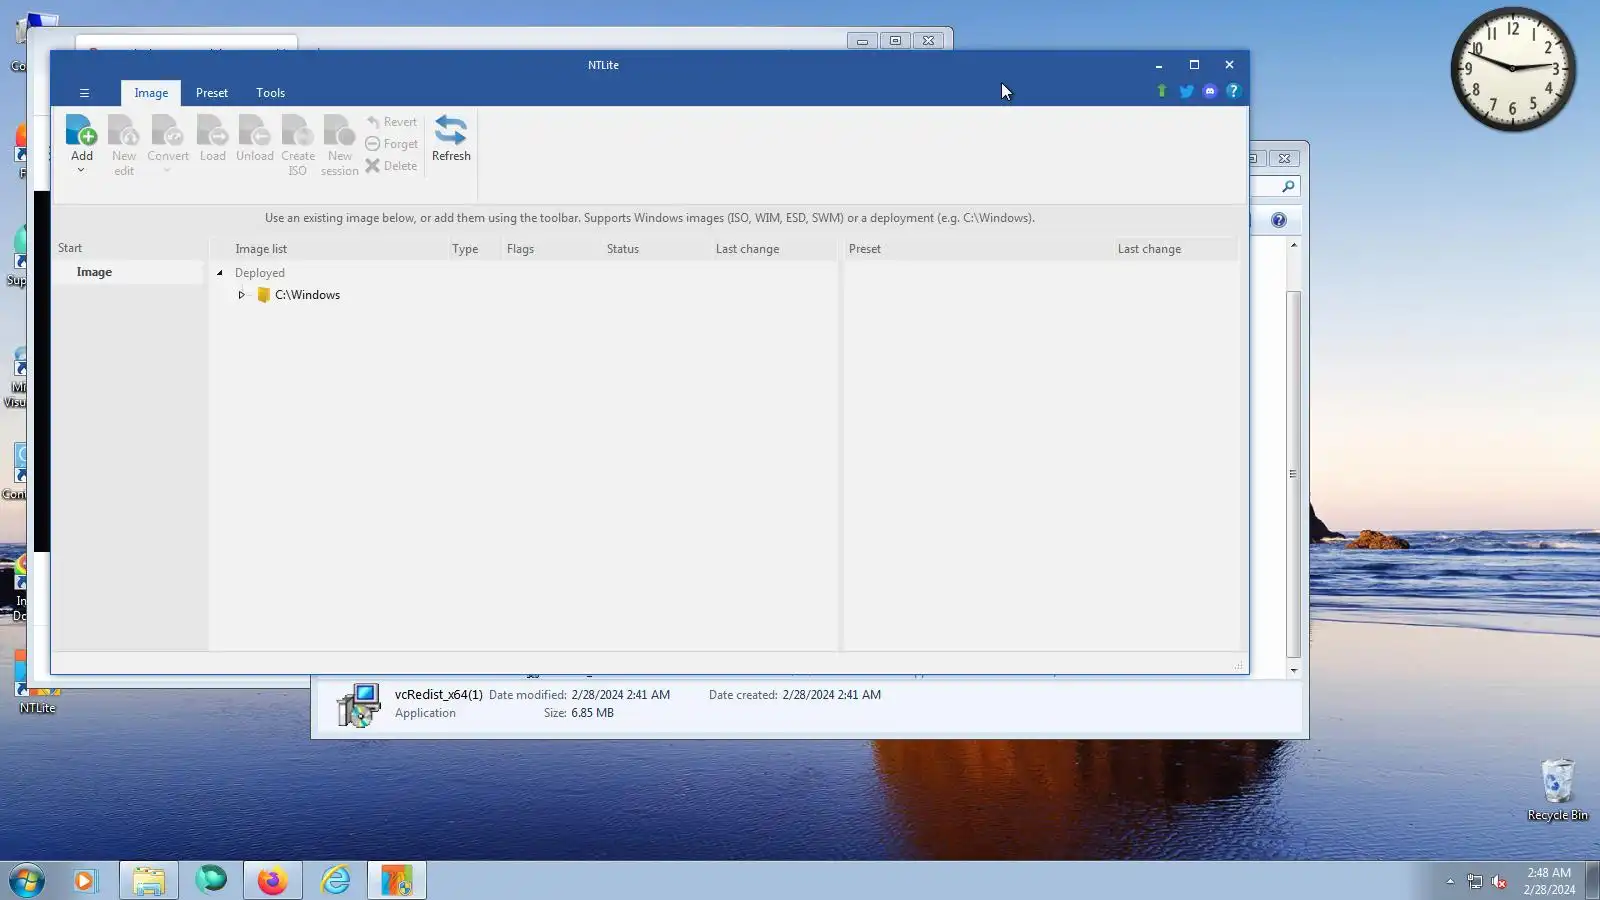Sort by the Status column header

pyautogui.click(x=623, y=249)
